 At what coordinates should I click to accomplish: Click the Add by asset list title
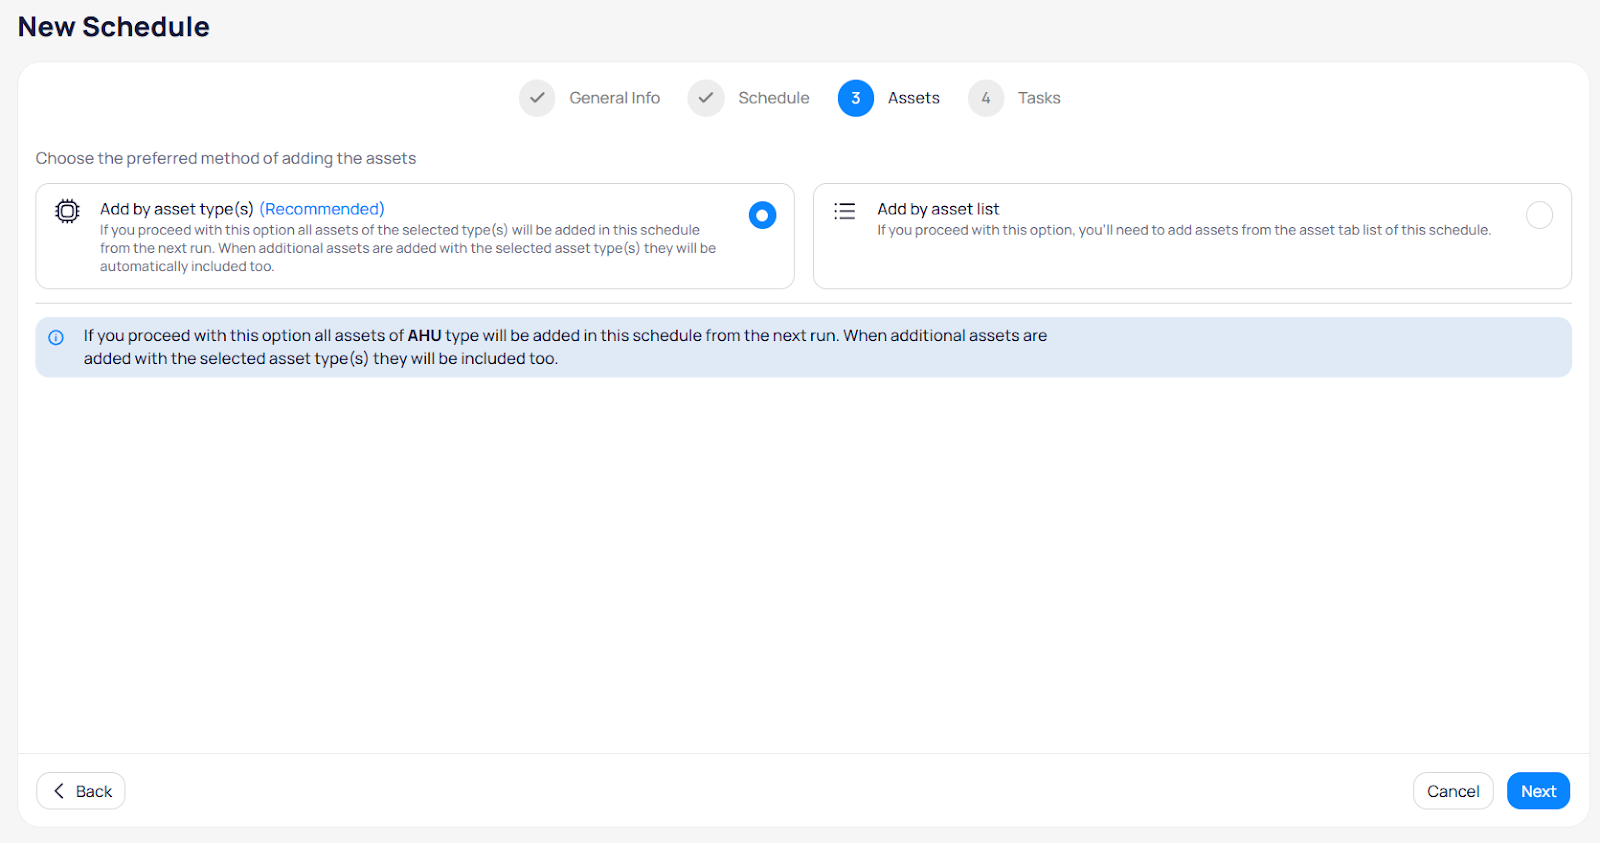(938, 209)
